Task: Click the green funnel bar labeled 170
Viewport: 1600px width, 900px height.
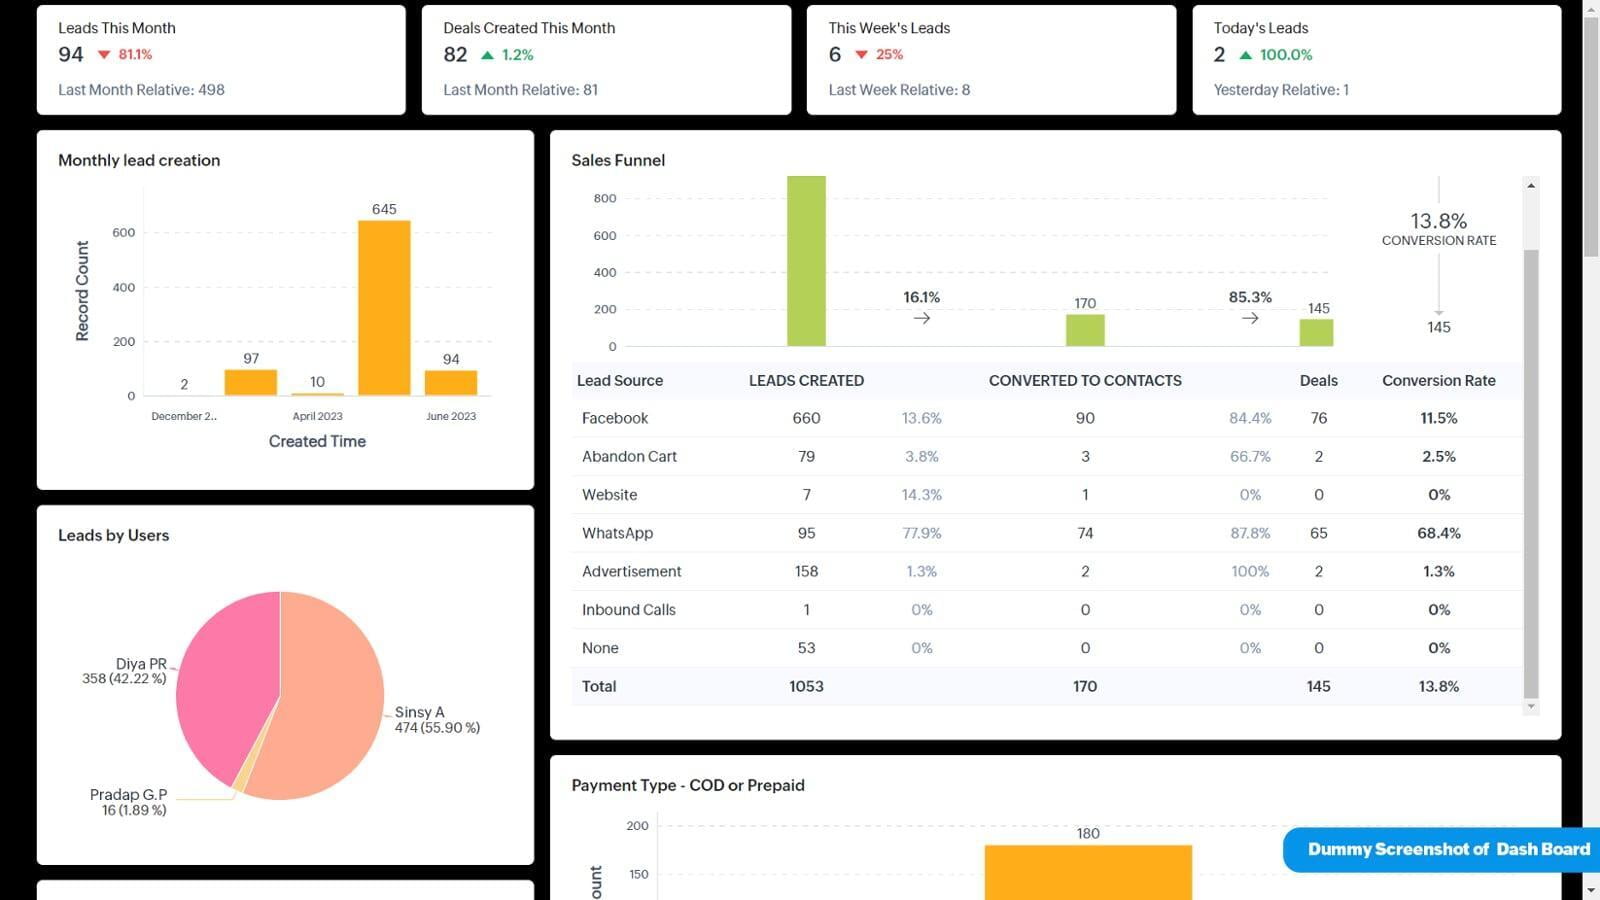Action: (1085, 330)
